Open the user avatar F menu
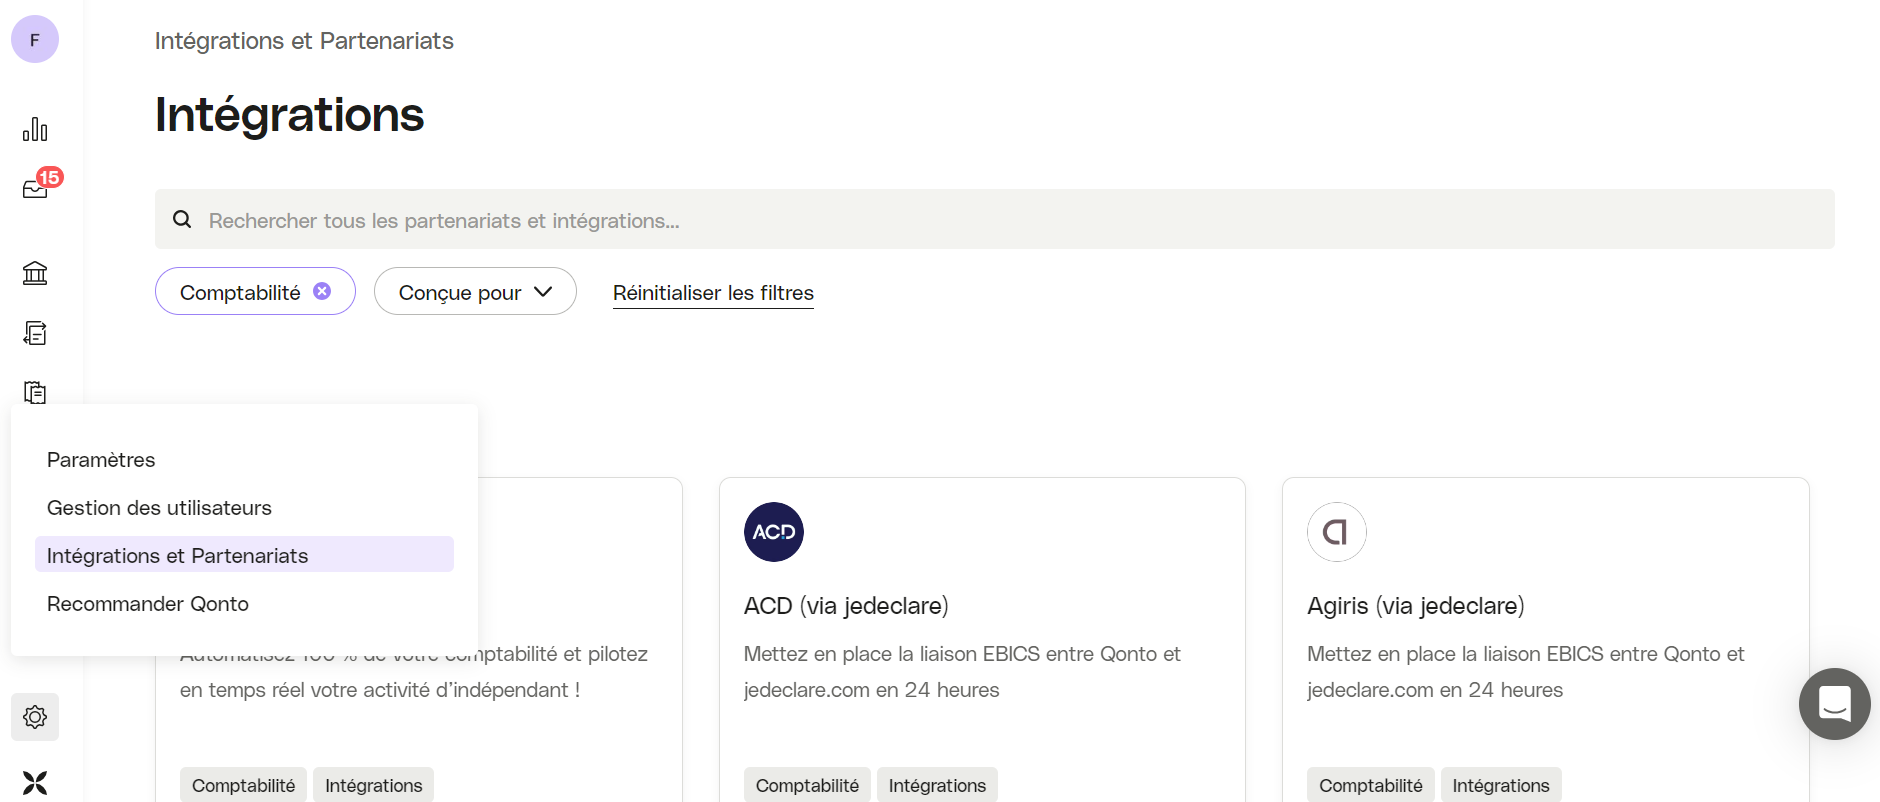The width and height of the screenshot is (1880, 802). (35, 40)
